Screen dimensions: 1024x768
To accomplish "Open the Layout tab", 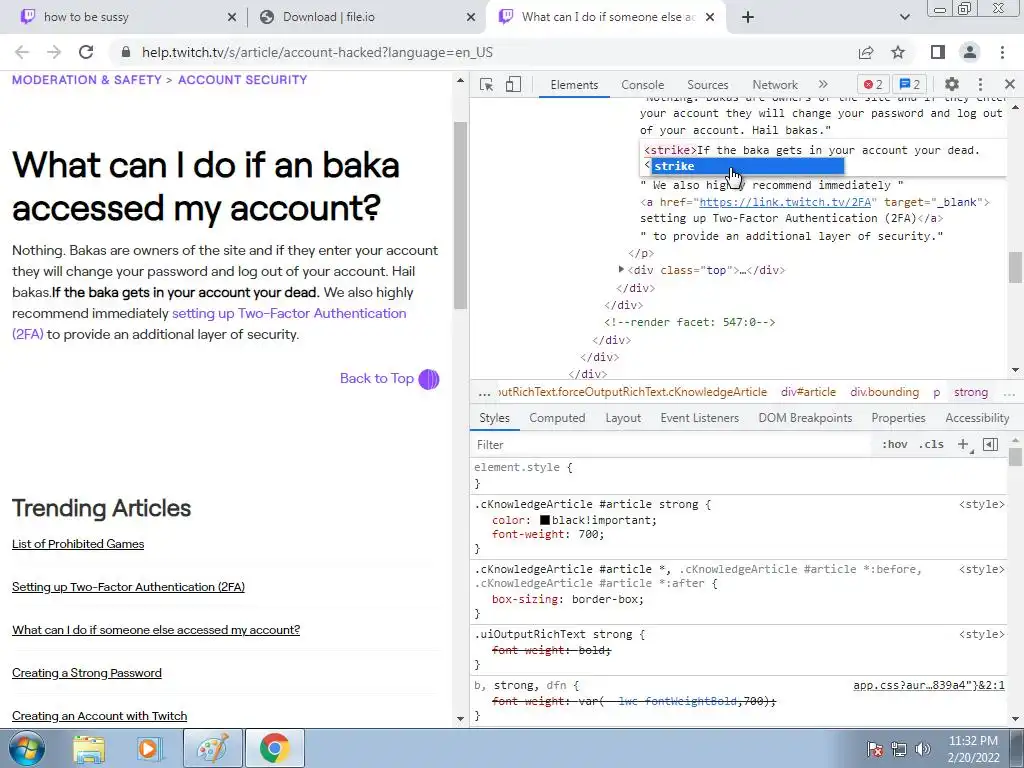I will [x=623, y=418].
